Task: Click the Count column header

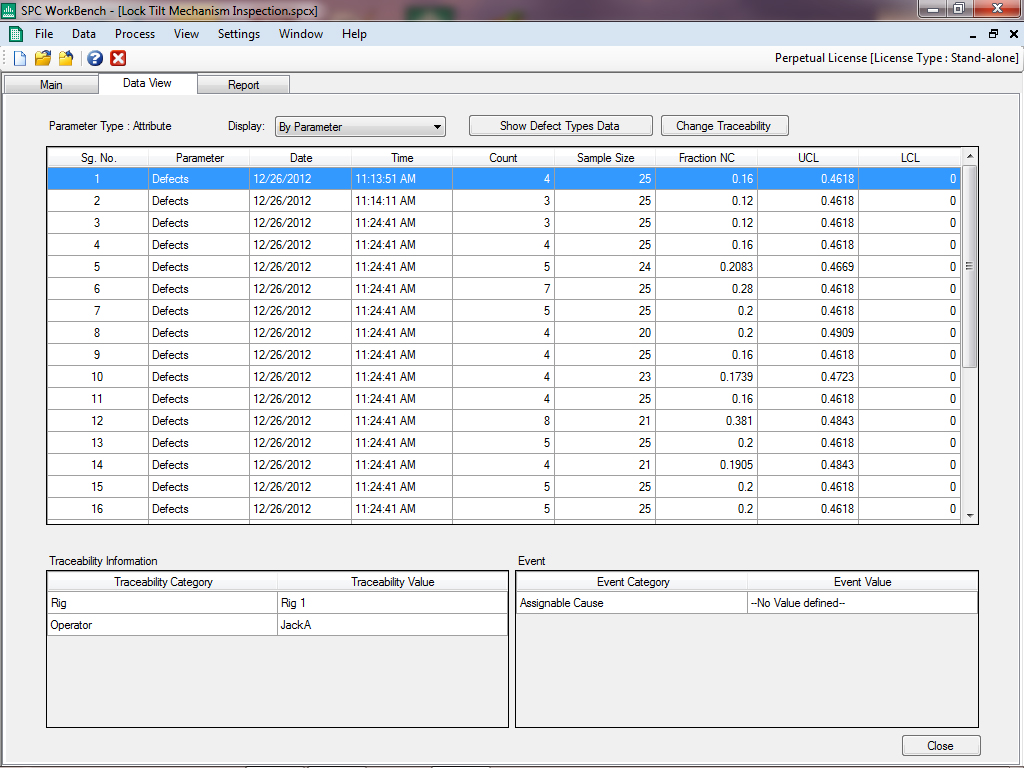Action: tap(504, 158)
